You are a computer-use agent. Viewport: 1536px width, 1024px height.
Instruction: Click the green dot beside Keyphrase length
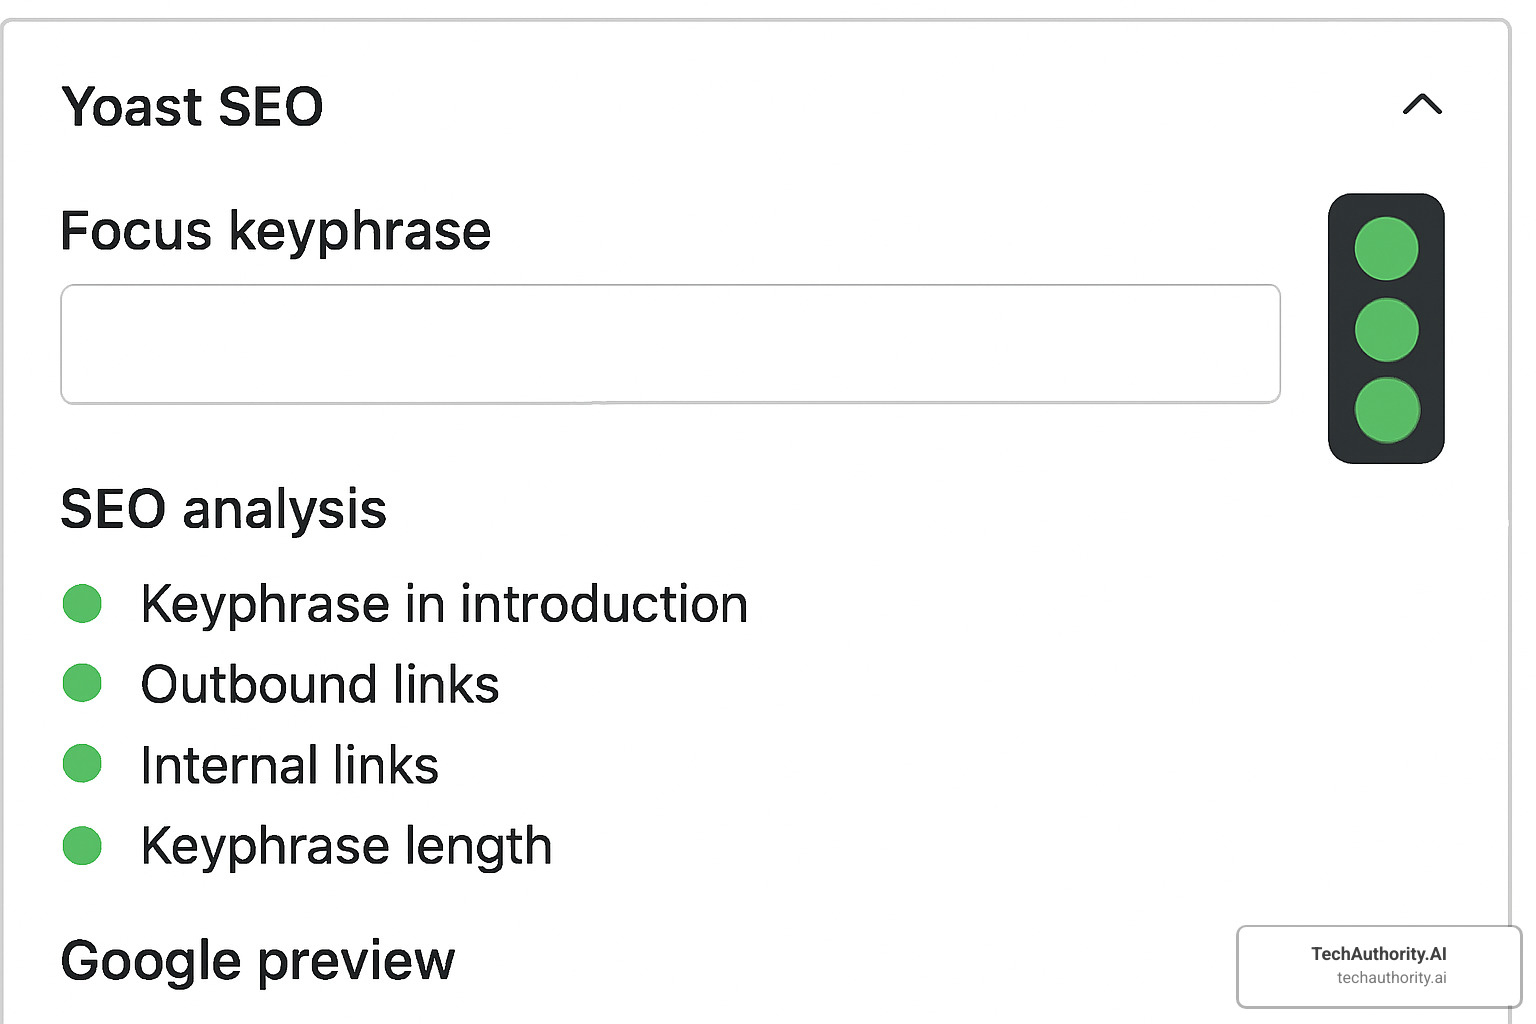coord(82,845)
